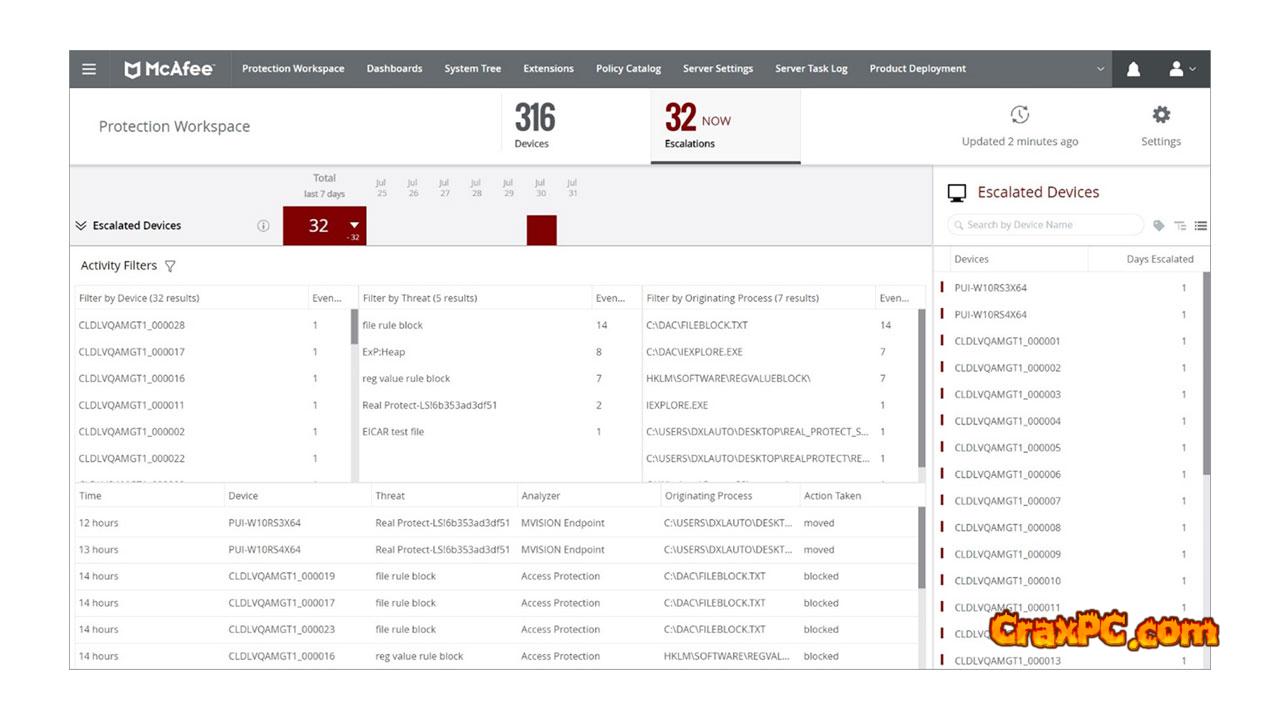This screenshot has height=720, width=1280.
Task: Click the refresh history clock icon
Action: (1019, 115)
